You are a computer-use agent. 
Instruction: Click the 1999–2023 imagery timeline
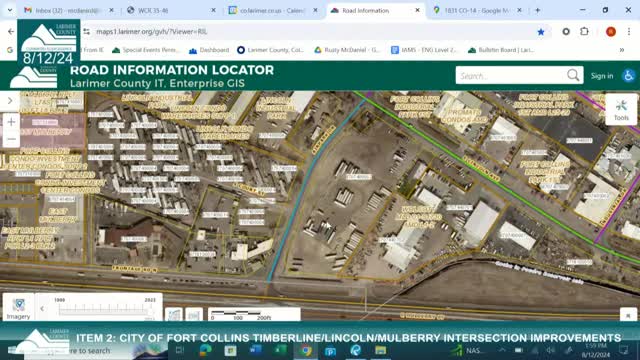coord(105,309)
